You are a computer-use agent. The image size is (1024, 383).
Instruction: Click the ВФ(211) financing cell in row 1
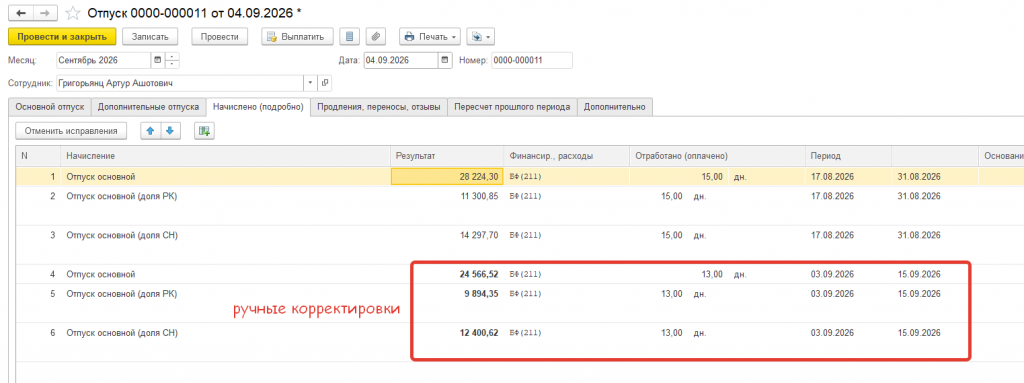click(x=526, y=176)
